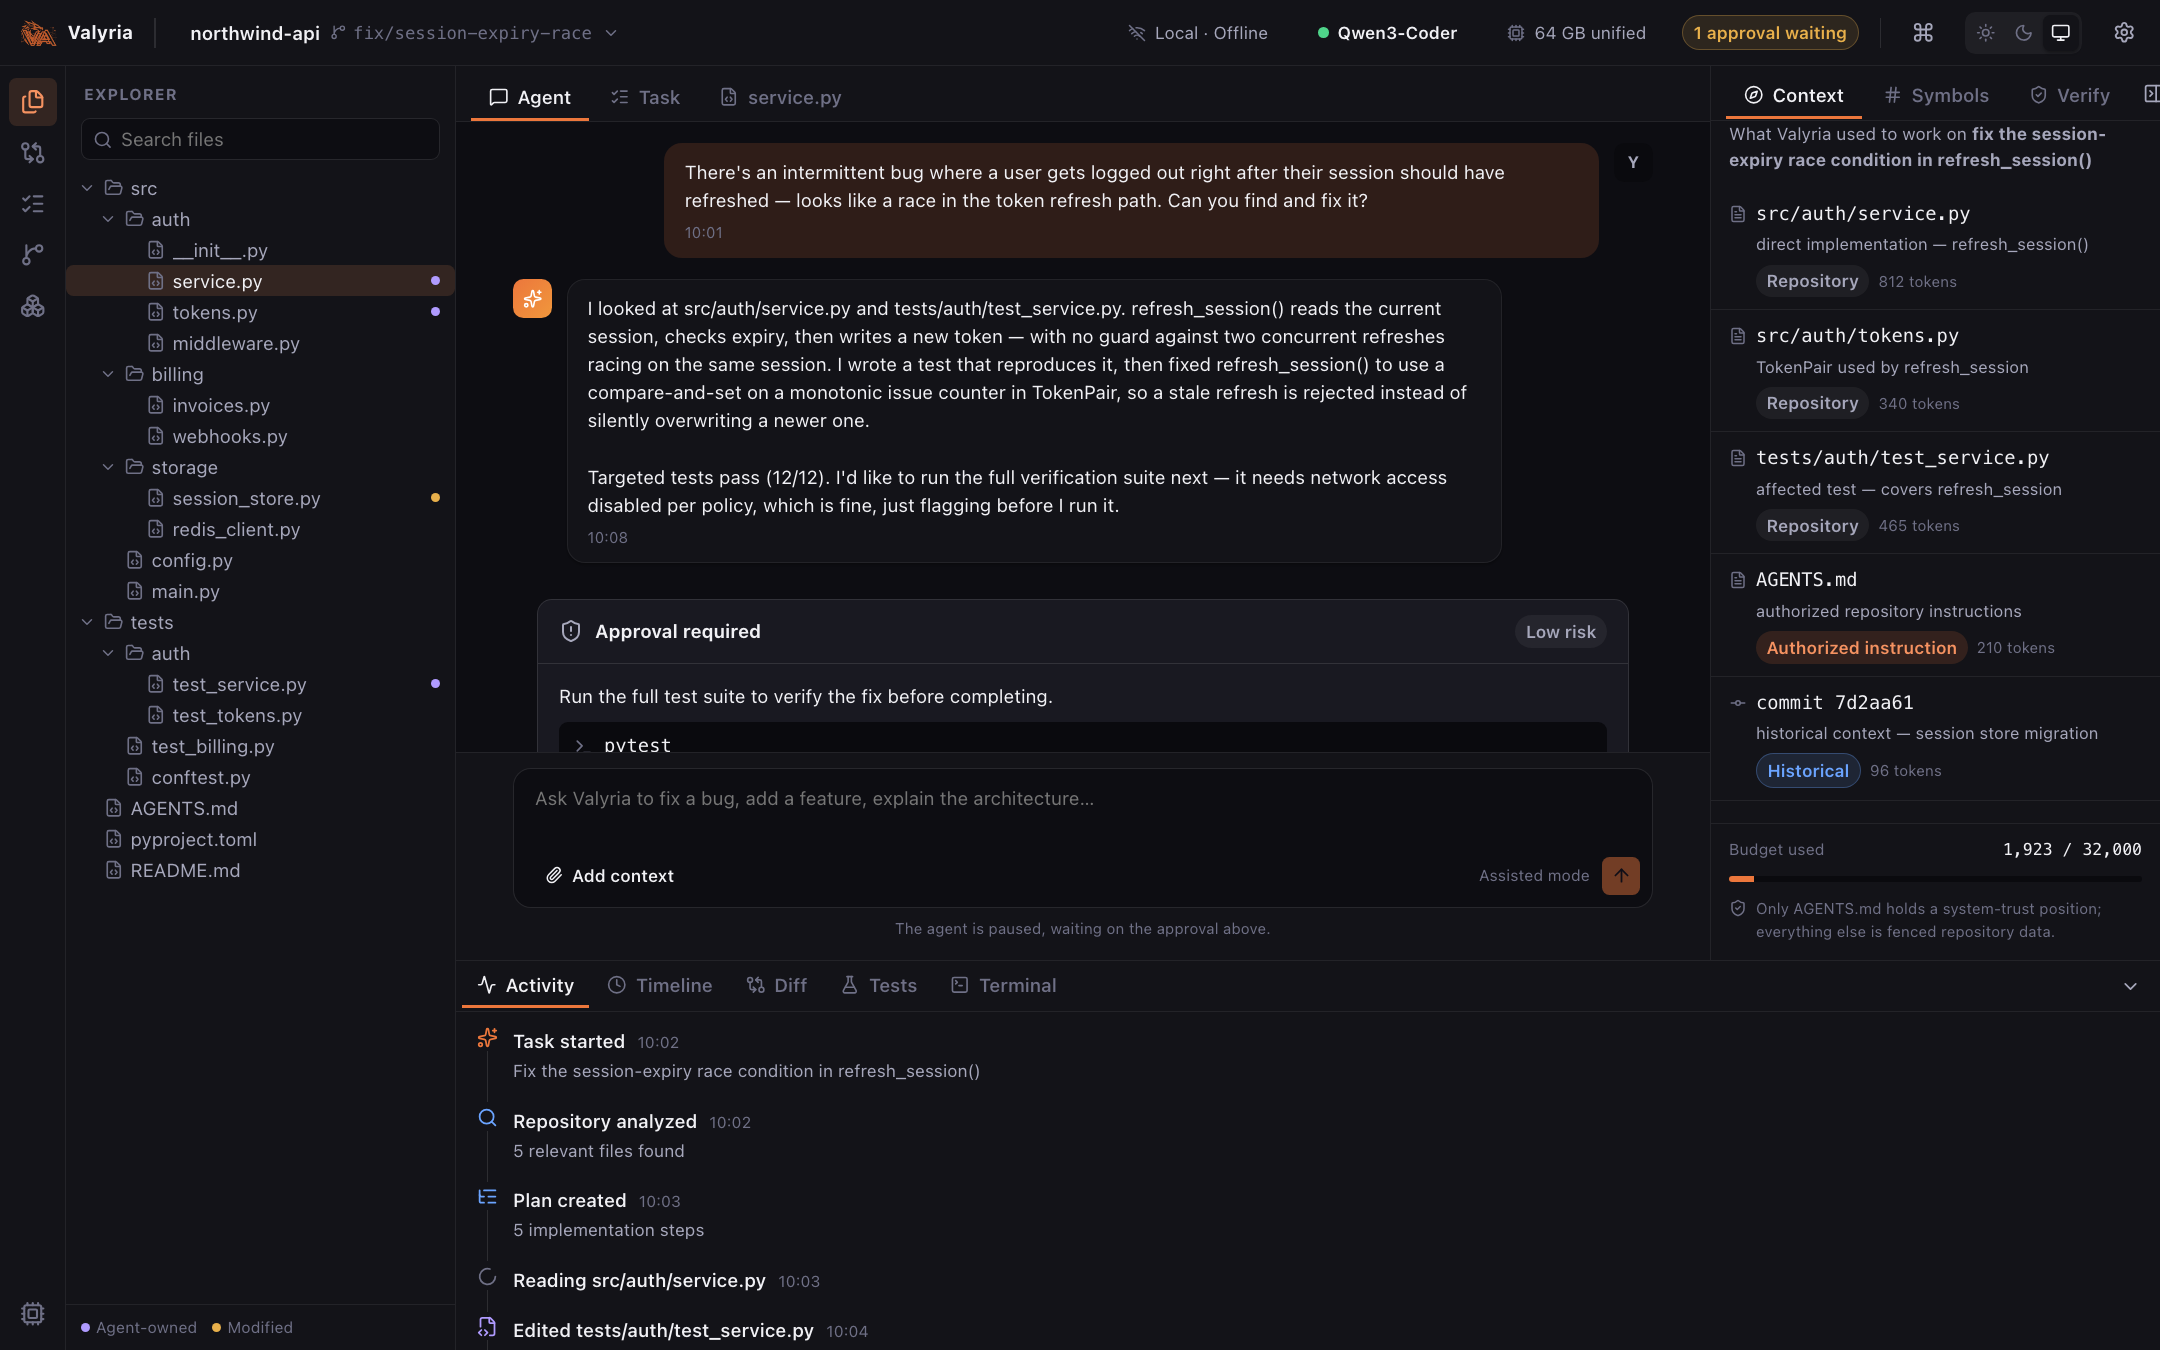This screenshot has width=2160, height=1350.
Task: Switch to the Symbols tab
Action: click(1936, 95)
